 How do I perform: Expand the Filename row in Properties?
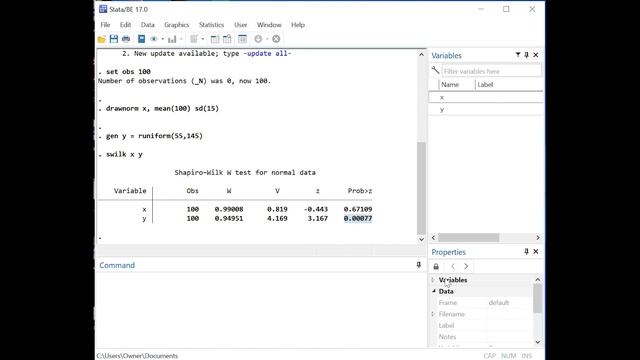tap(433, 314)
